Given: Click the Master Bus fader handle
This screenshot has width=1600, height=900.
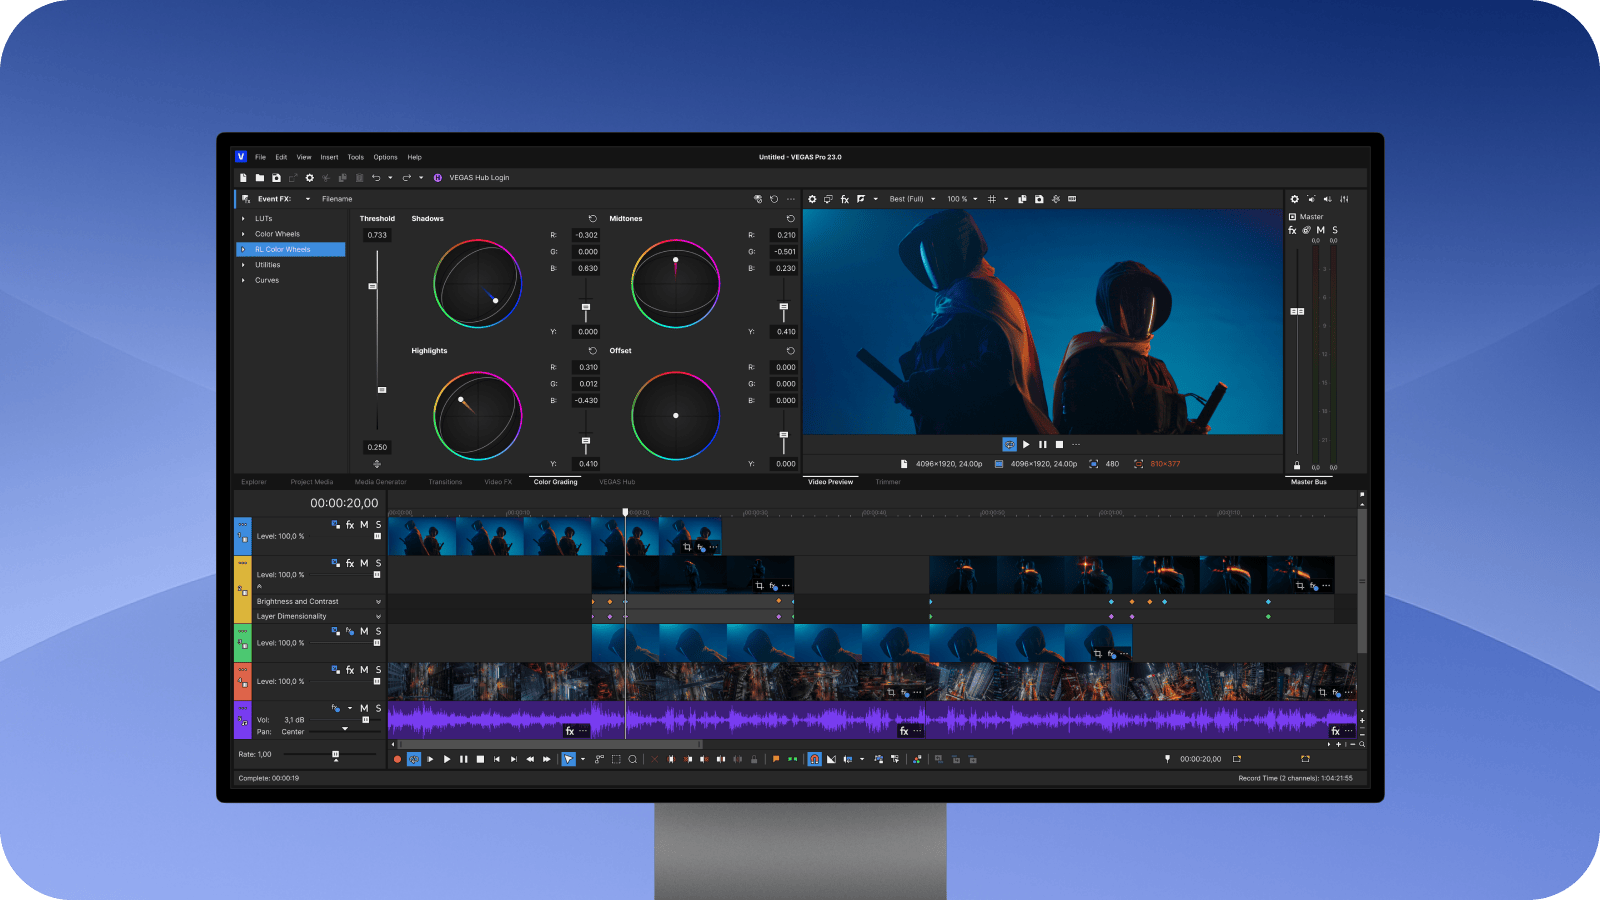Looking at the screenshot, I should pos(1297,311).
